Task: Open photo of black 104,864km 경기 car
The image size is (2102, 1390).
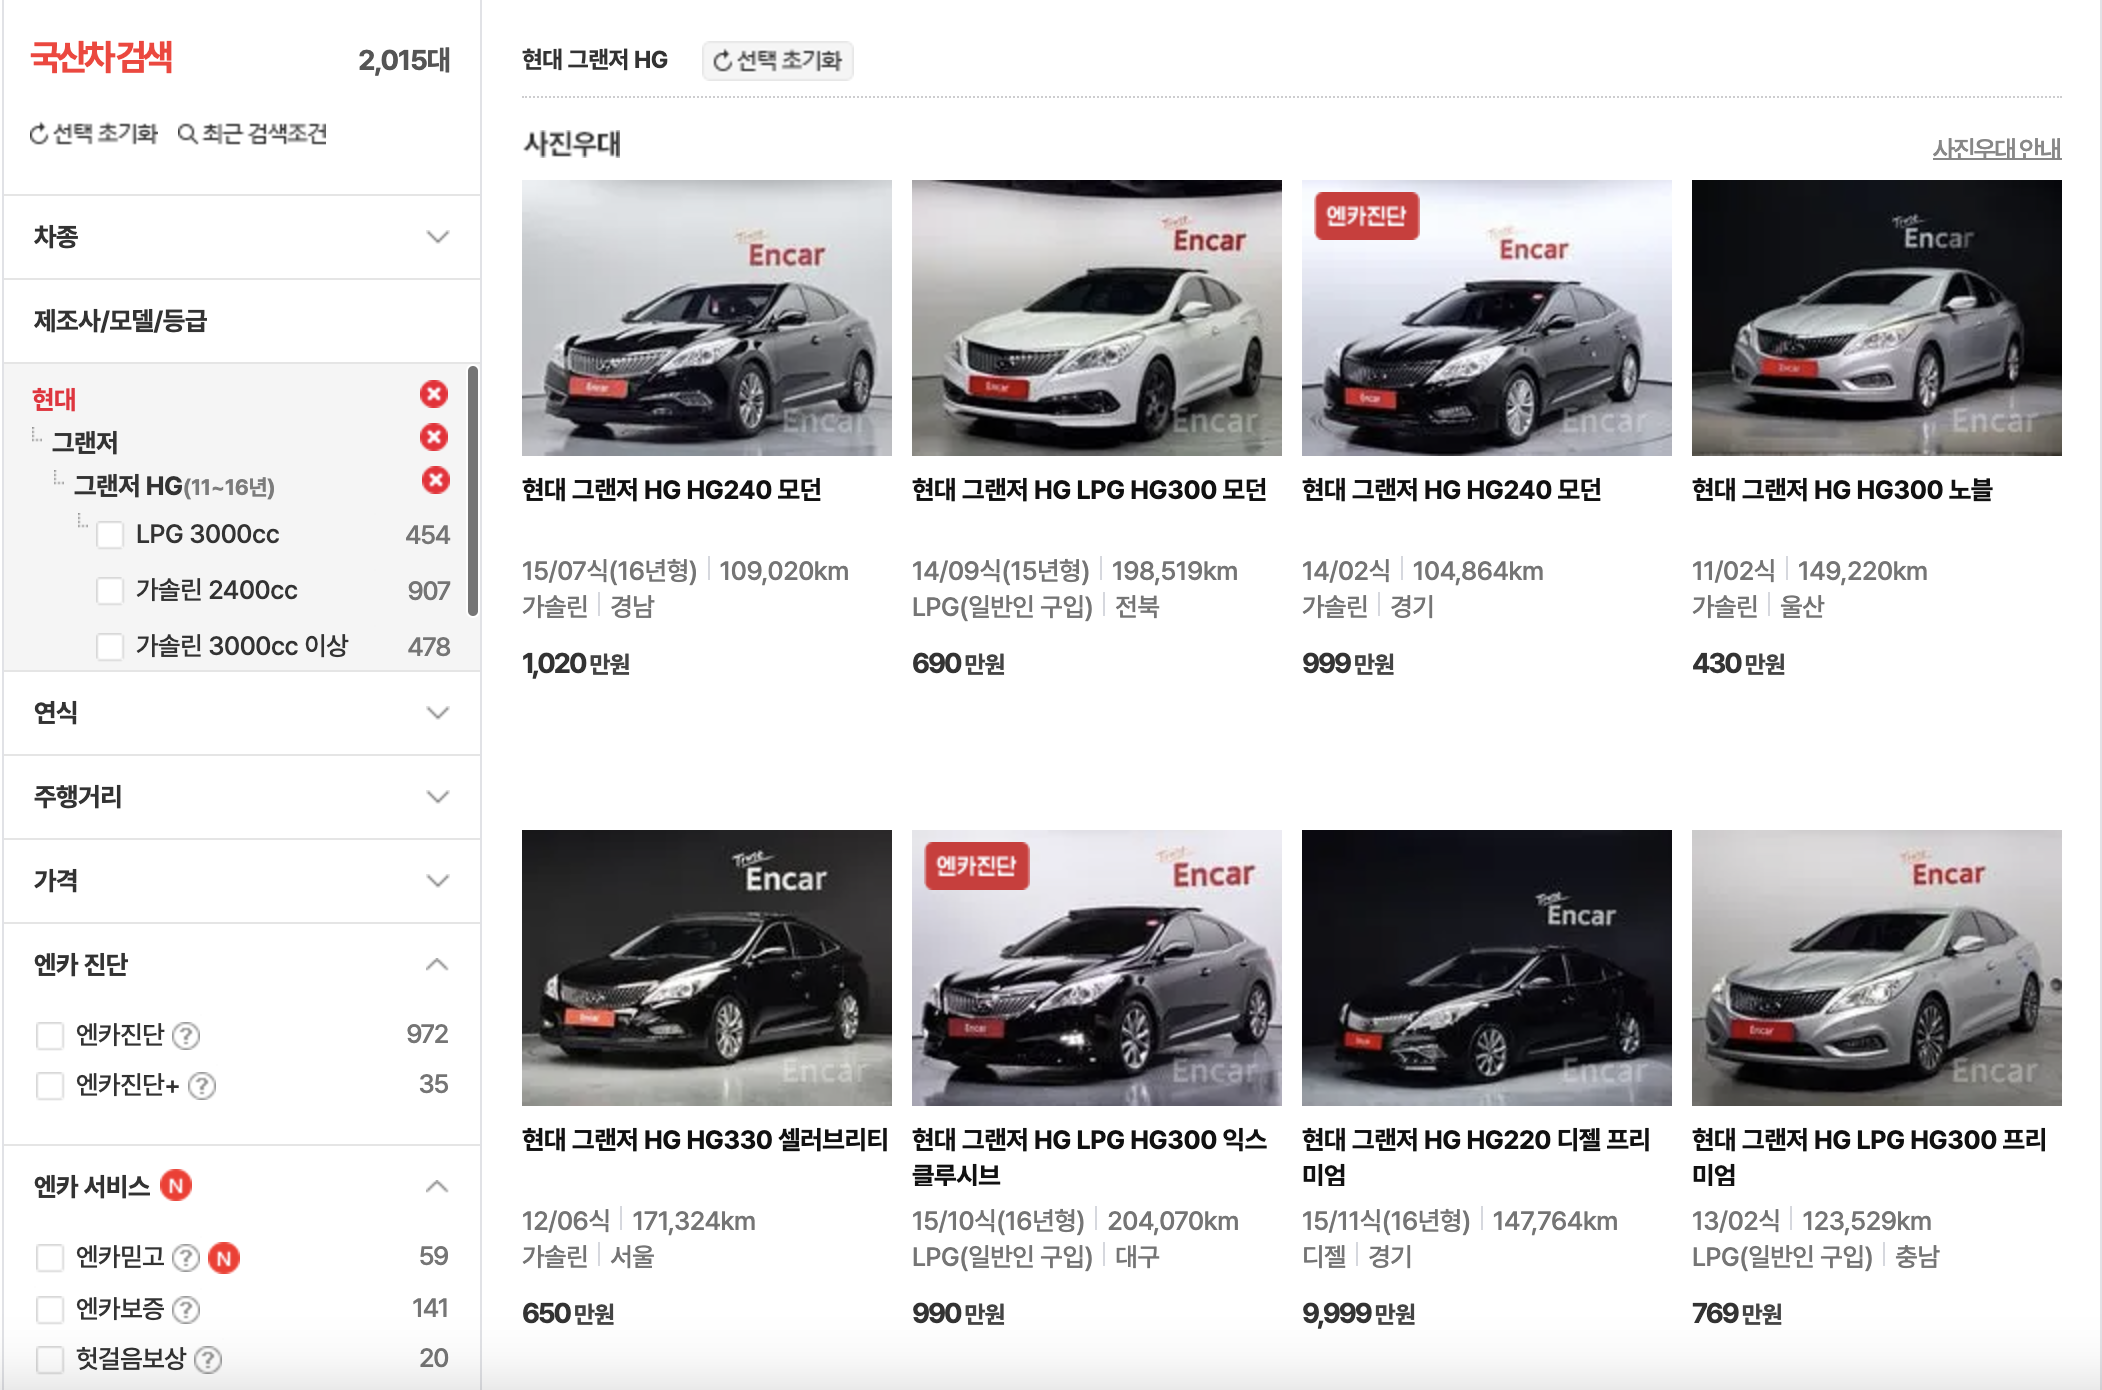Action: point(1487,318)
